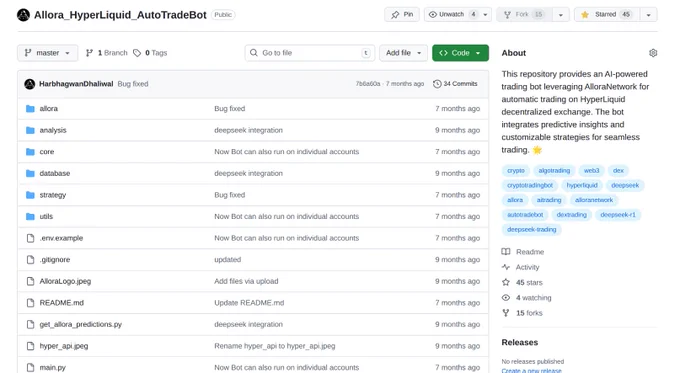Open the allora folder
Screen dimensions: 680x373
click(x=49, y=108)
